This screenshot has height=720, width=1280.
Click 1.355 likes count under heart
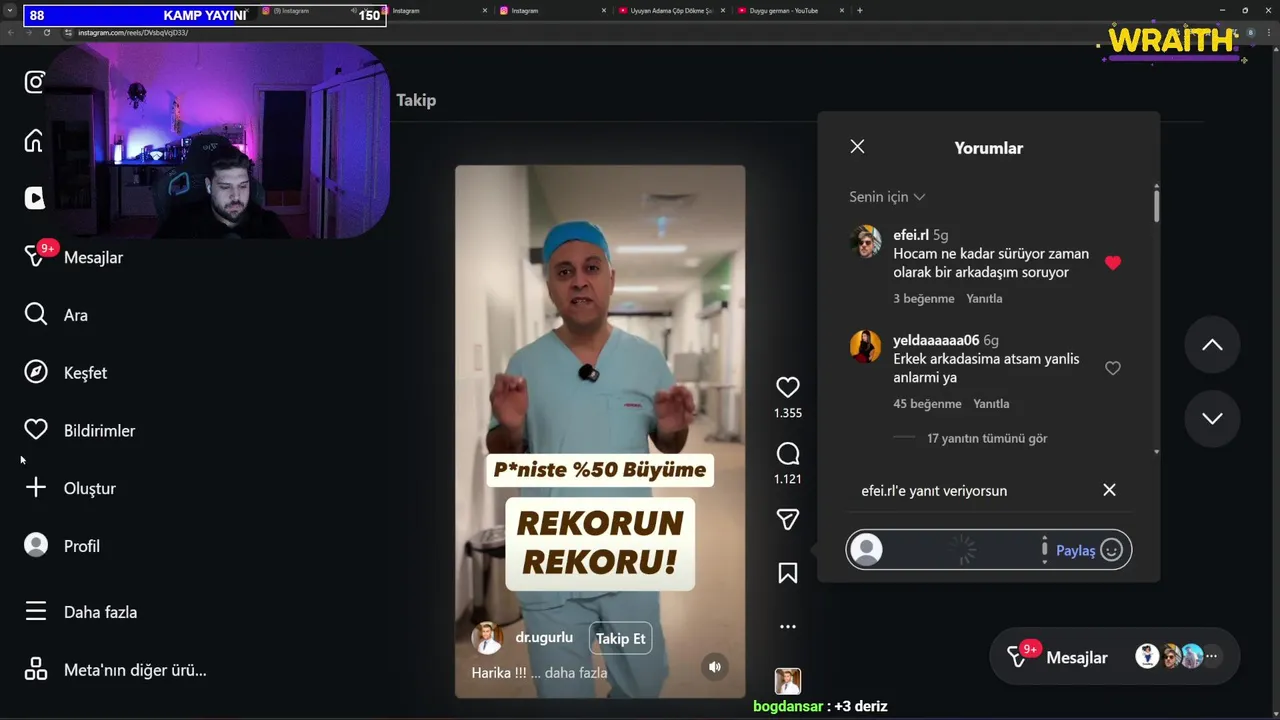click(x=788, y=413)
